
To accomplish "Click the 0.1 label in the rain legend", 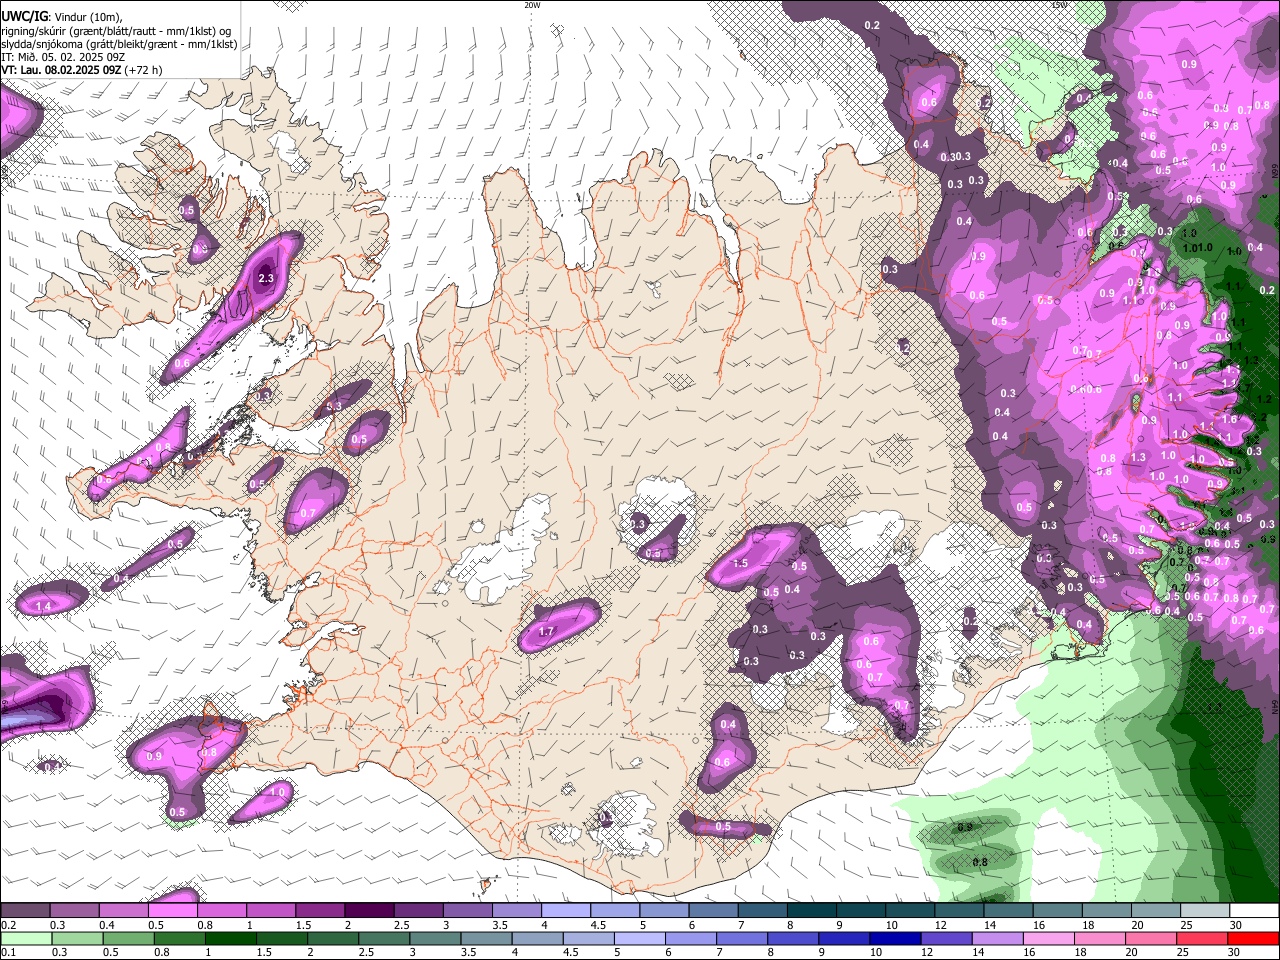I will (8, 953).
